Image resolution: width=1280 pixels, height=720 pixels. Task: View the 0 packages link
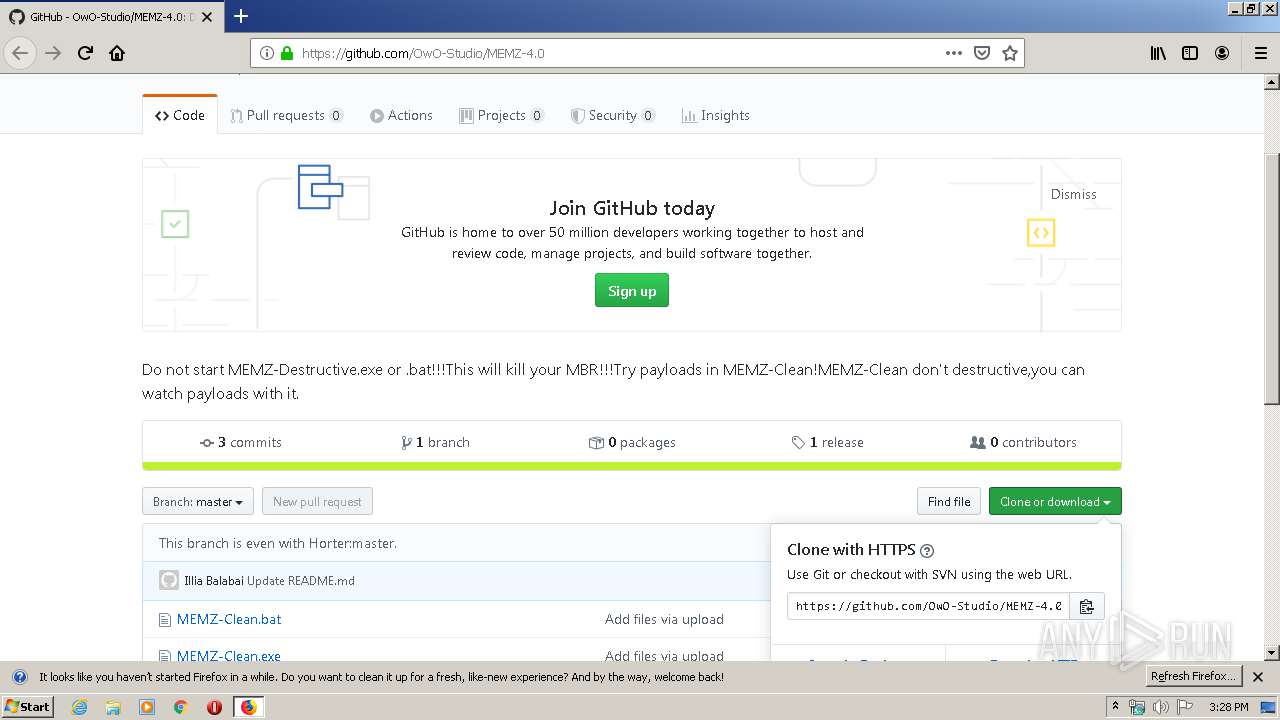pyautogui.click(x=632, y=442)
